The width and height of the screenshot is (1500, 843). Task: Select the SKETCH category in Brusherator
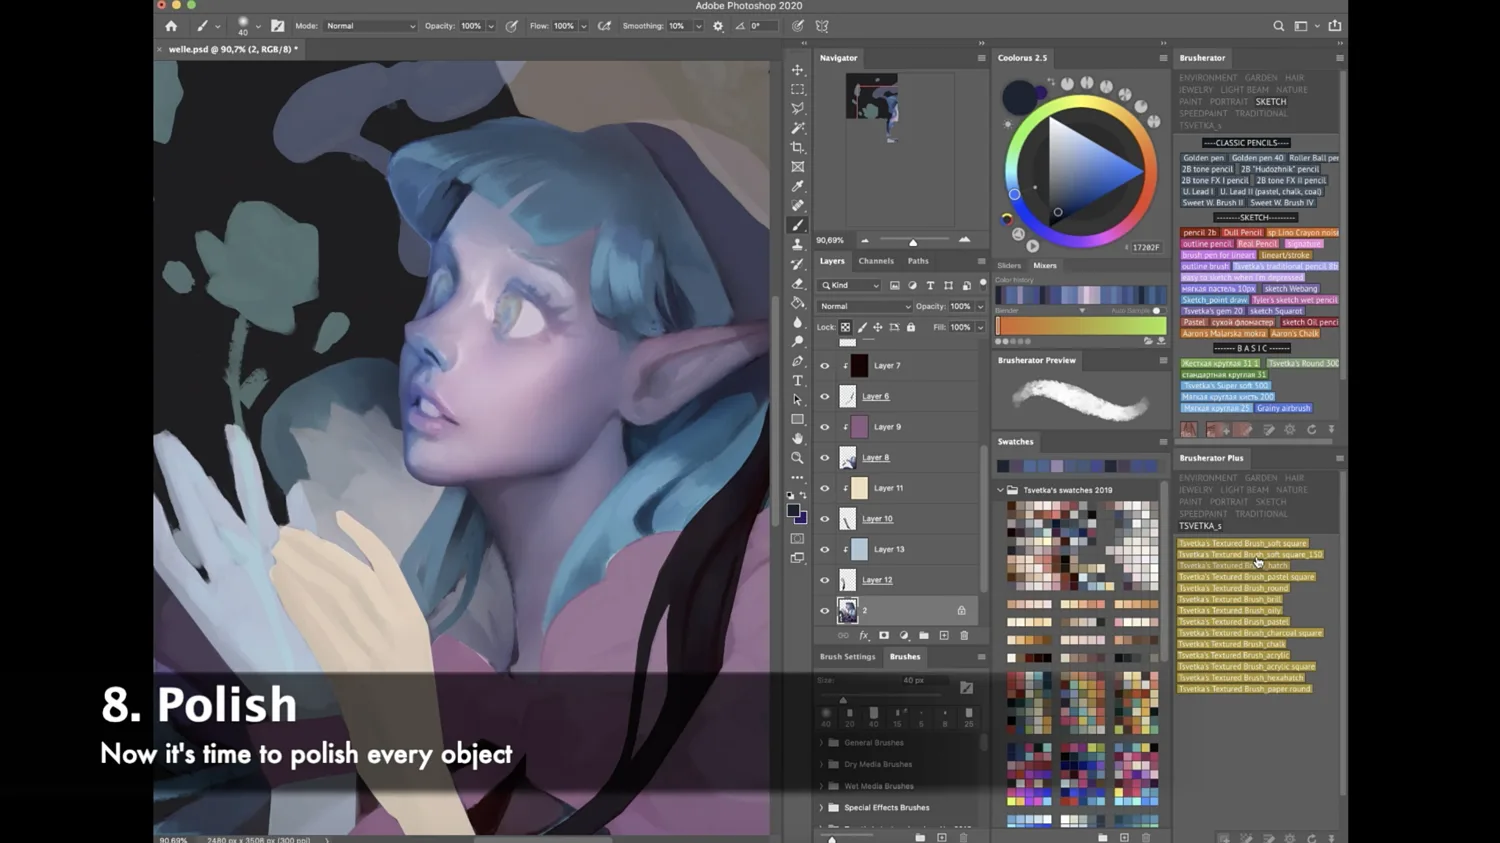tap(1271, 101)
